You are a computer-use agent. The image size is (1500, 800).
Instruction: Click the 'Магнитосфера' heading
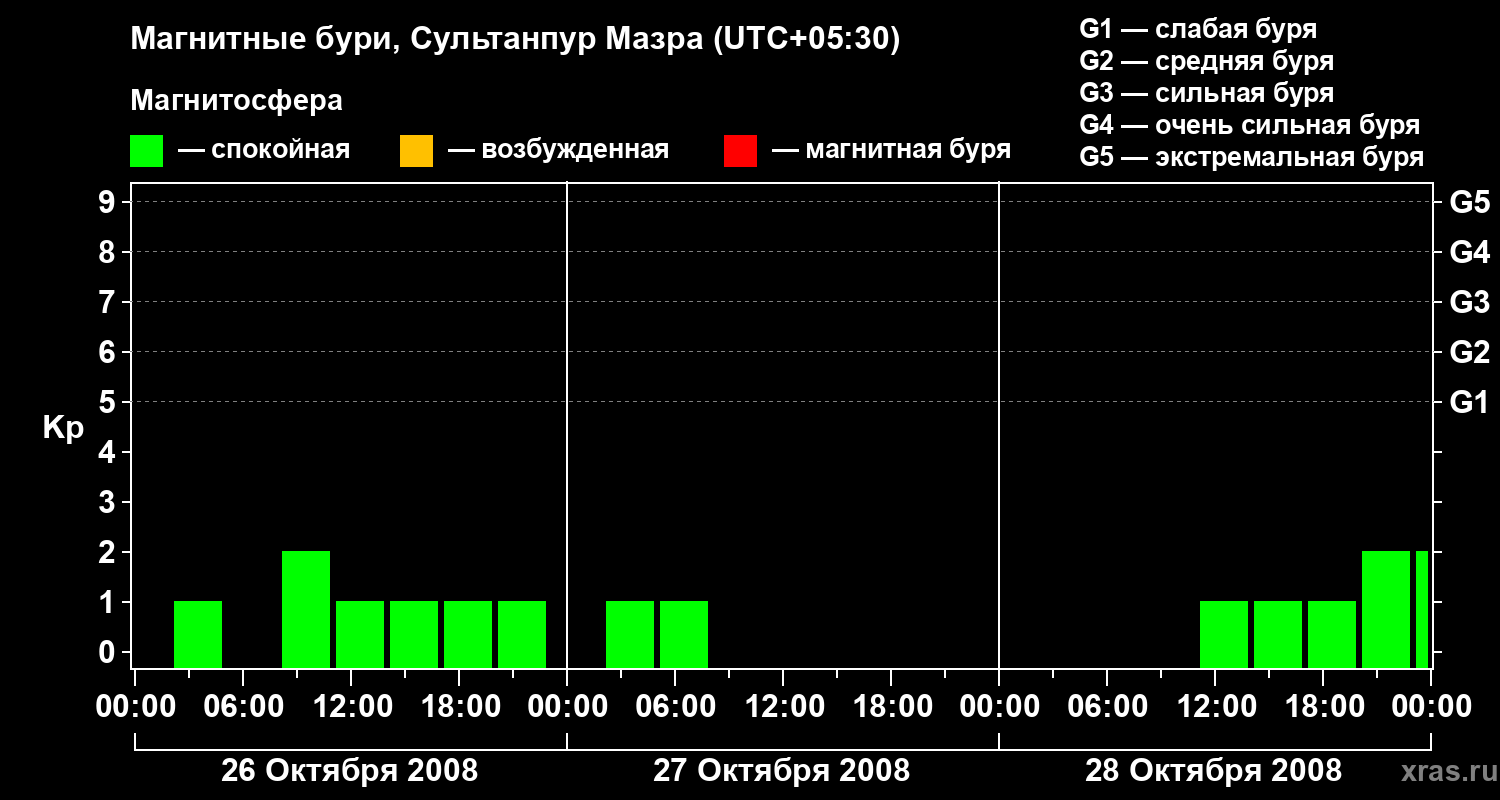[236, 101]
